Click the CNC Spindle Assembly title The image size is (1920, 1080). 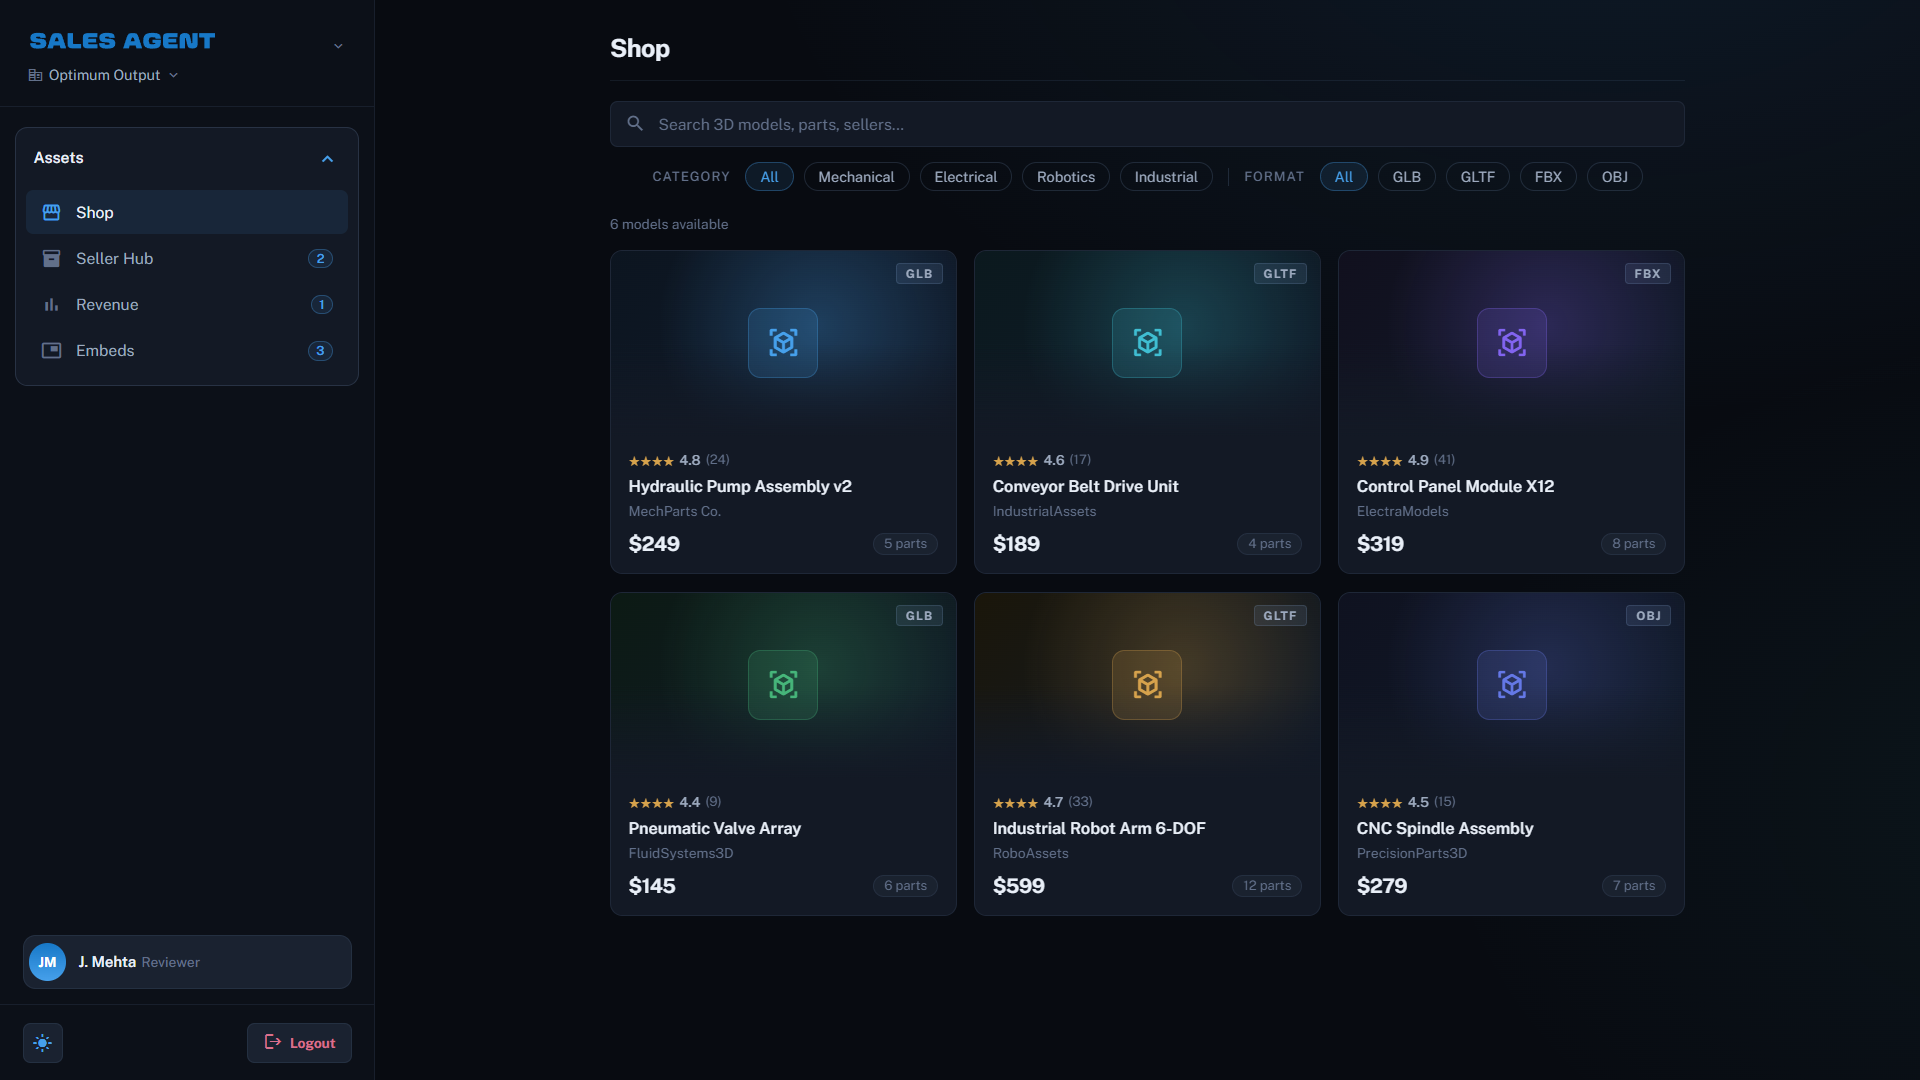coord(1445,828)
